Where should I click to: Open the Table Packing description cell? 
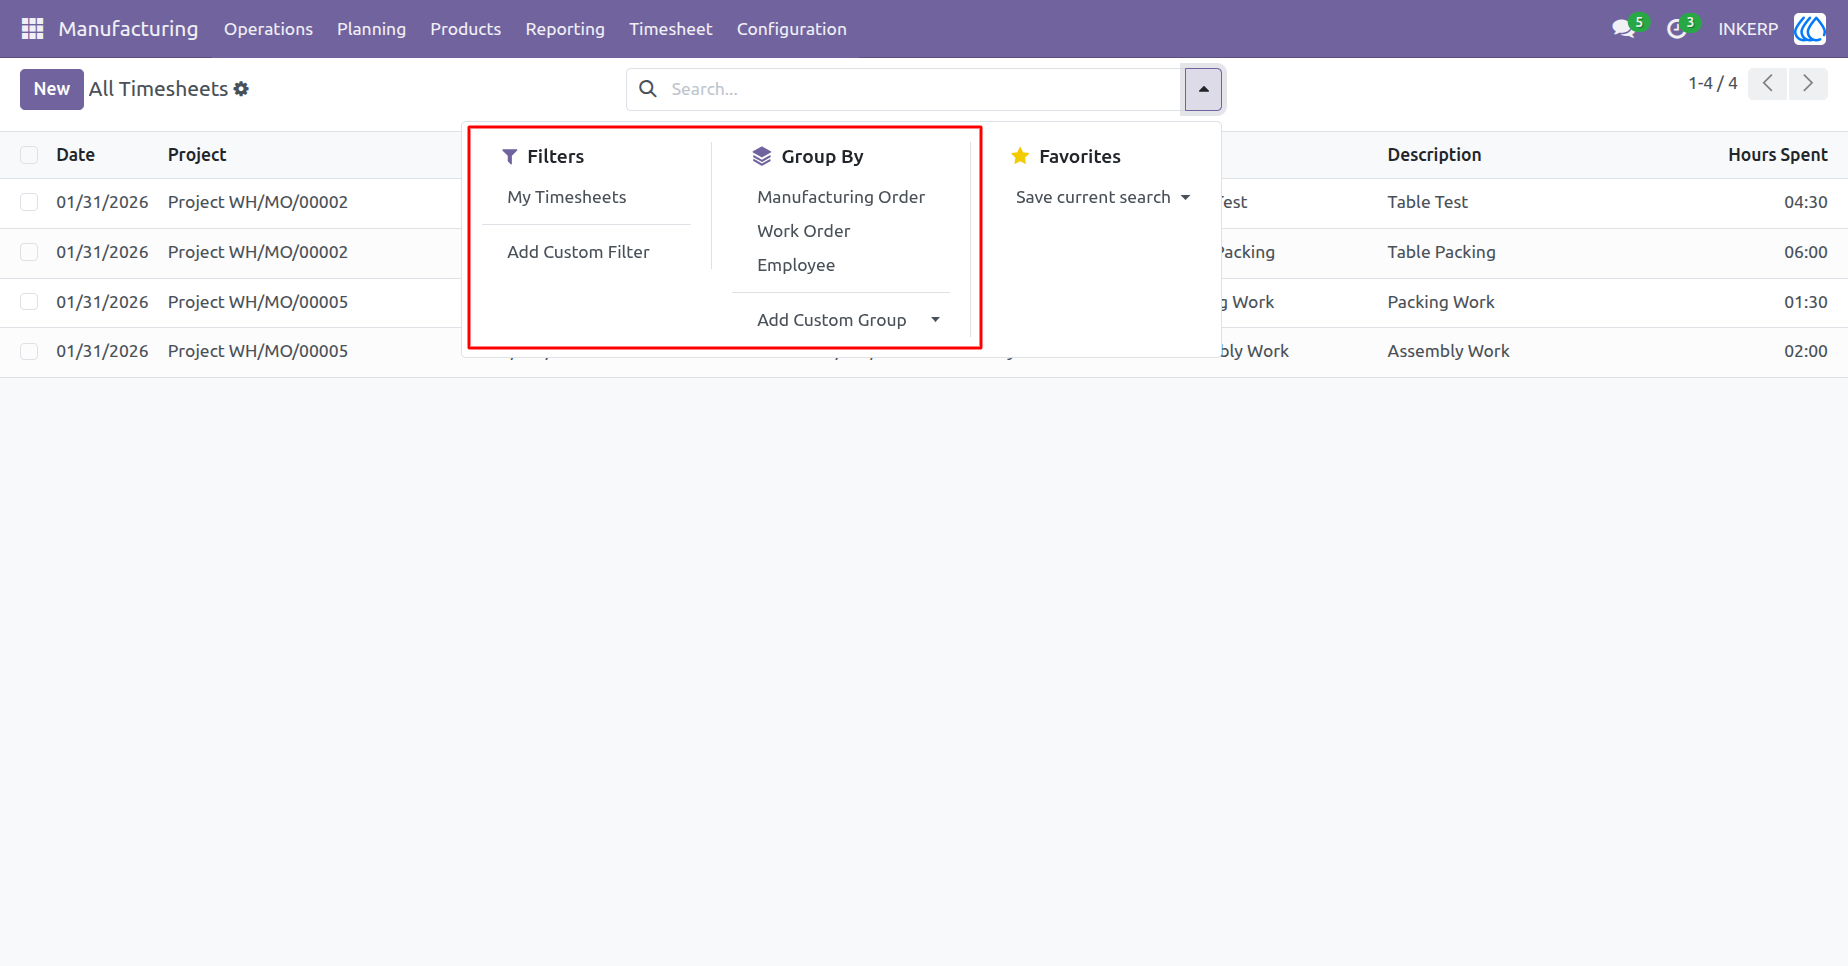click(1441, 252)
